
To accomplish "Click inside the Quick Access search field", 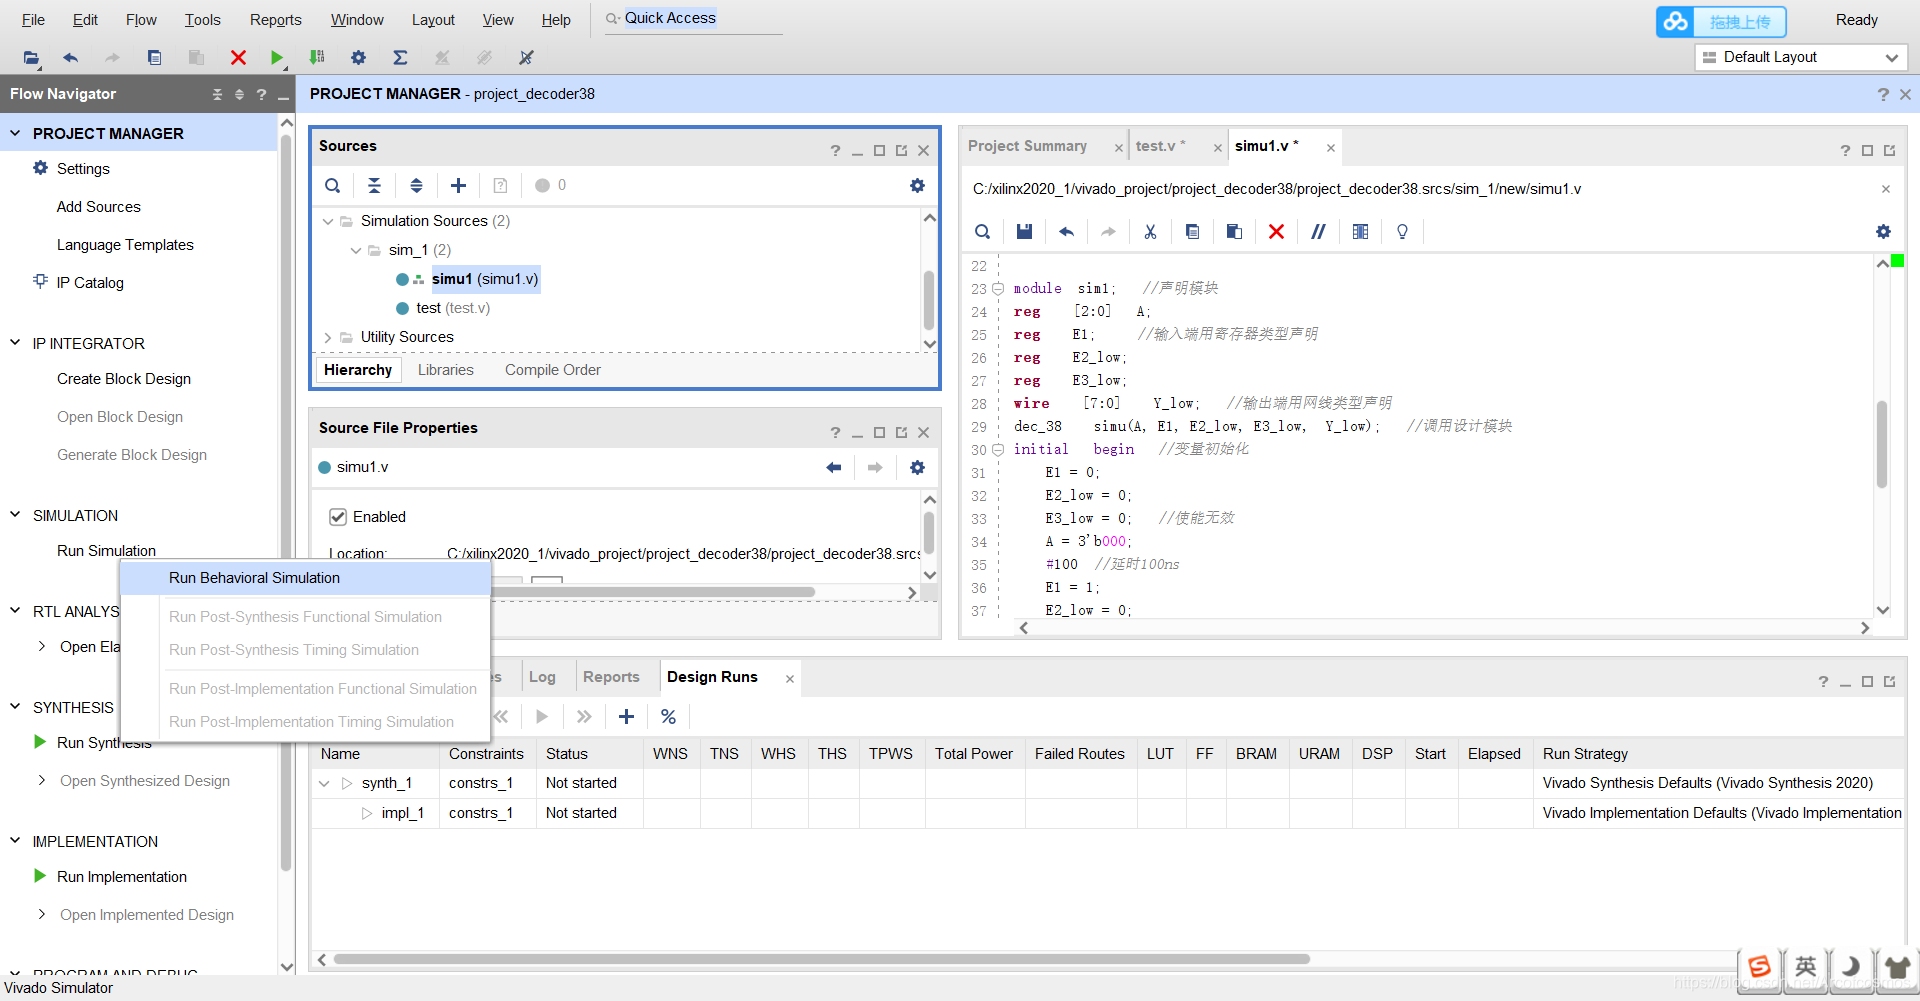I will 690,17.
